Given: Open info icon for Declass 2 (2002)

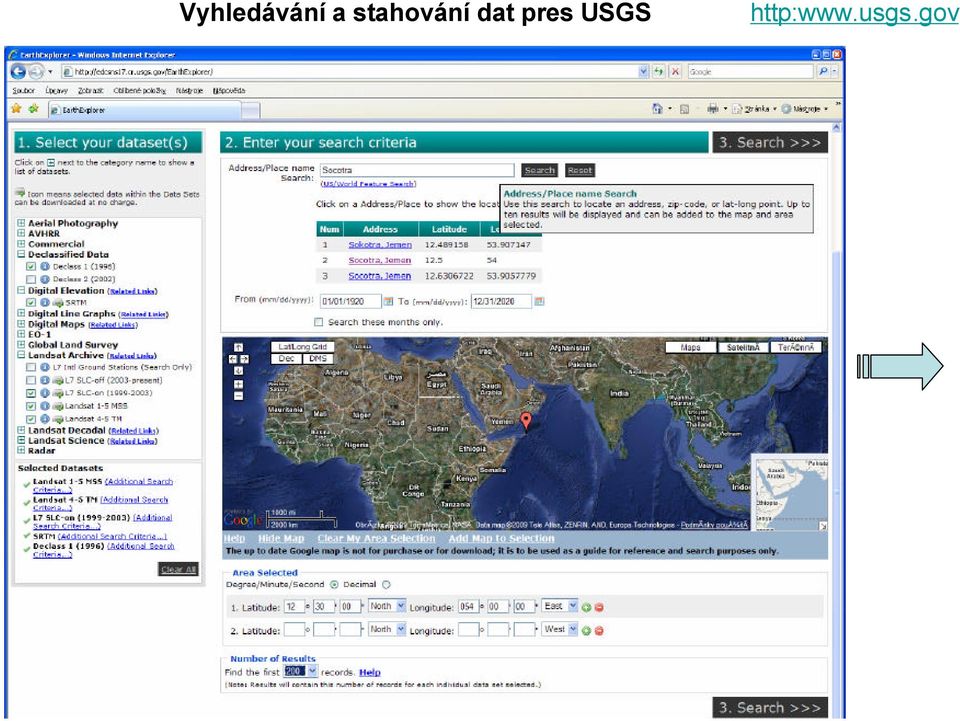Looking at the screenshot, I should coord(45,279).
